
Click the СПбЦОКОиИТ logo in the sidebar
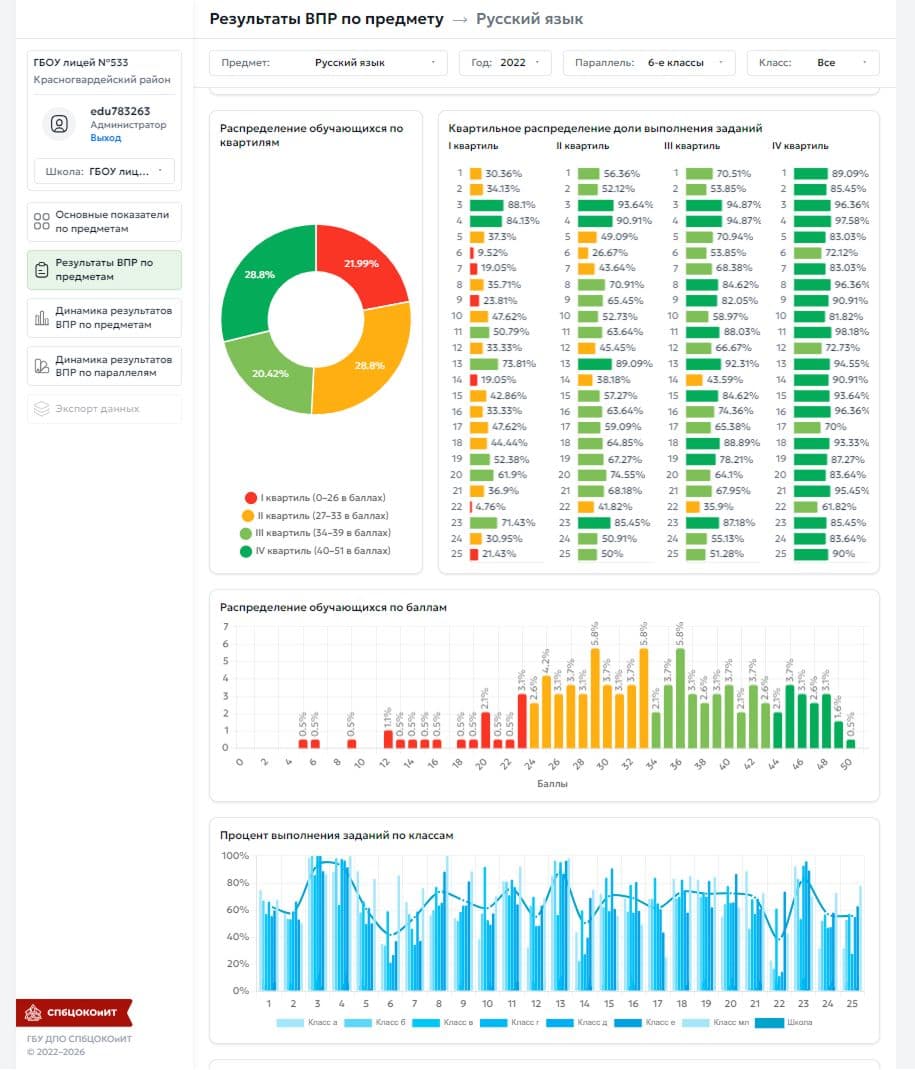click(x=73, y=1012)
